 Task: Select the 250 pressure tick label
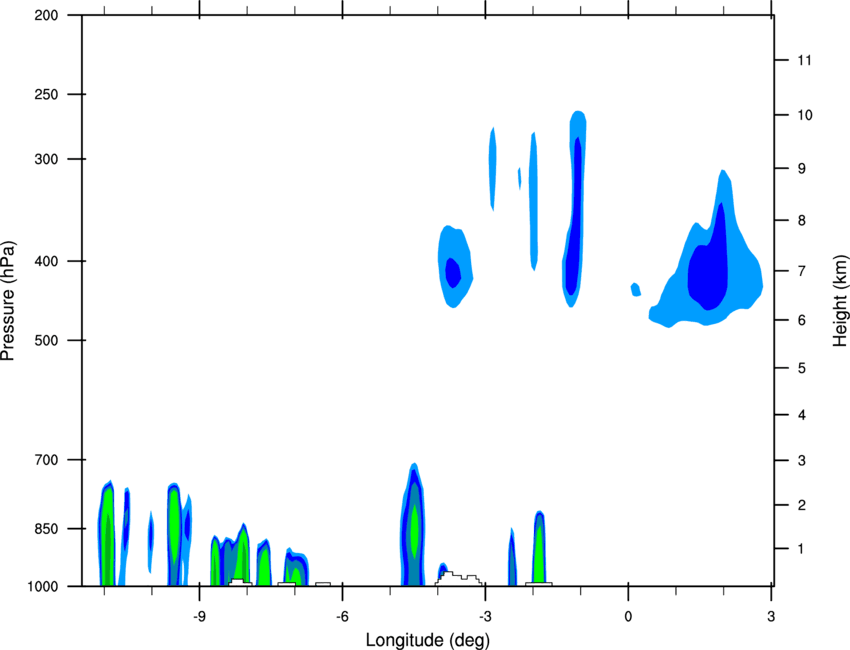[46, 94]
